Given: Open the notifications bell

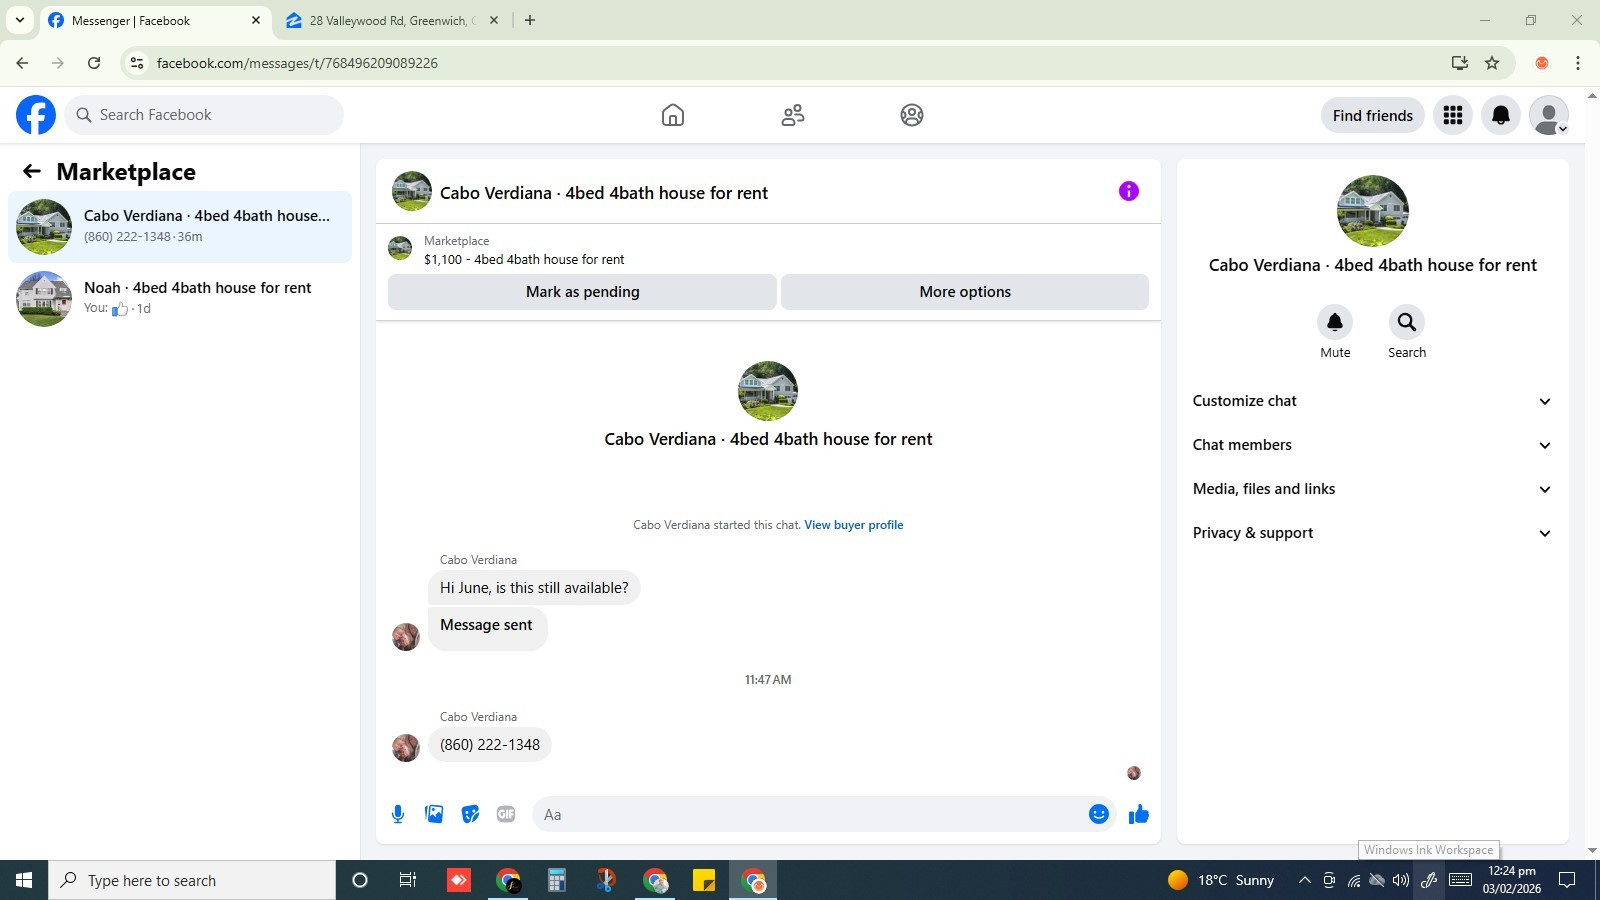Looking at the screenshot, I should 1501,115.
